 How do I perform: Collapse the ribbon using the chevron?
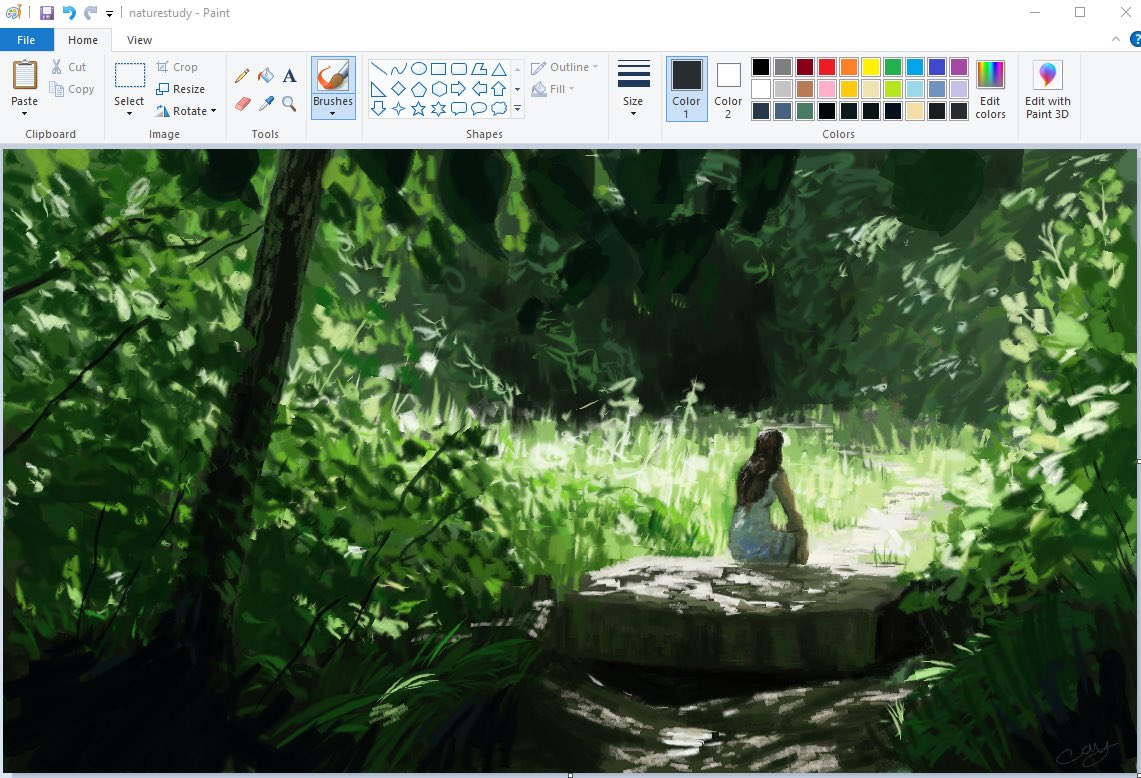pyautogui.click(x=1116, y=39)
